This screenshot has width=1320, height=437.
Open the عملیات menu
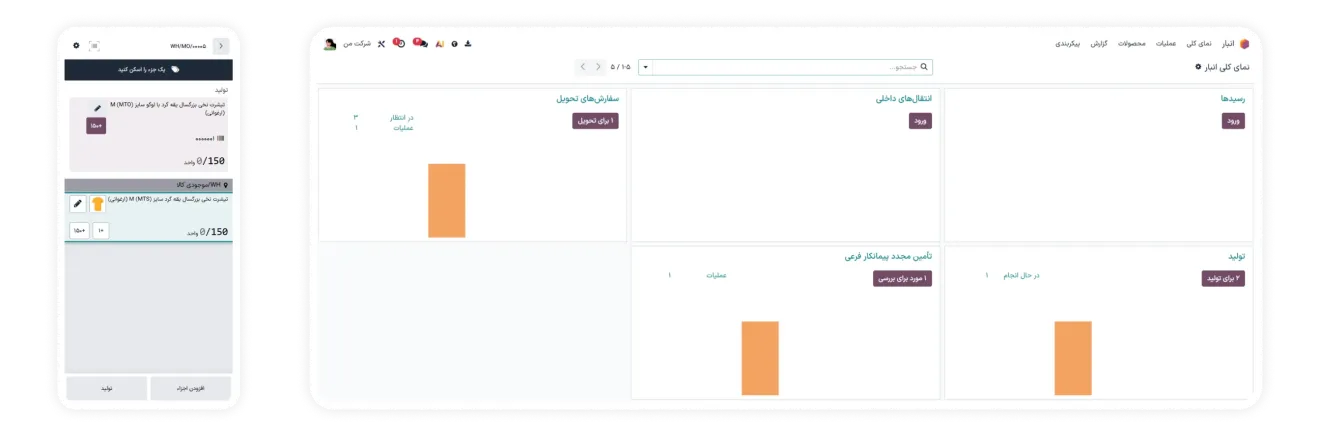pyautogui.click(x=1166, y=44)
